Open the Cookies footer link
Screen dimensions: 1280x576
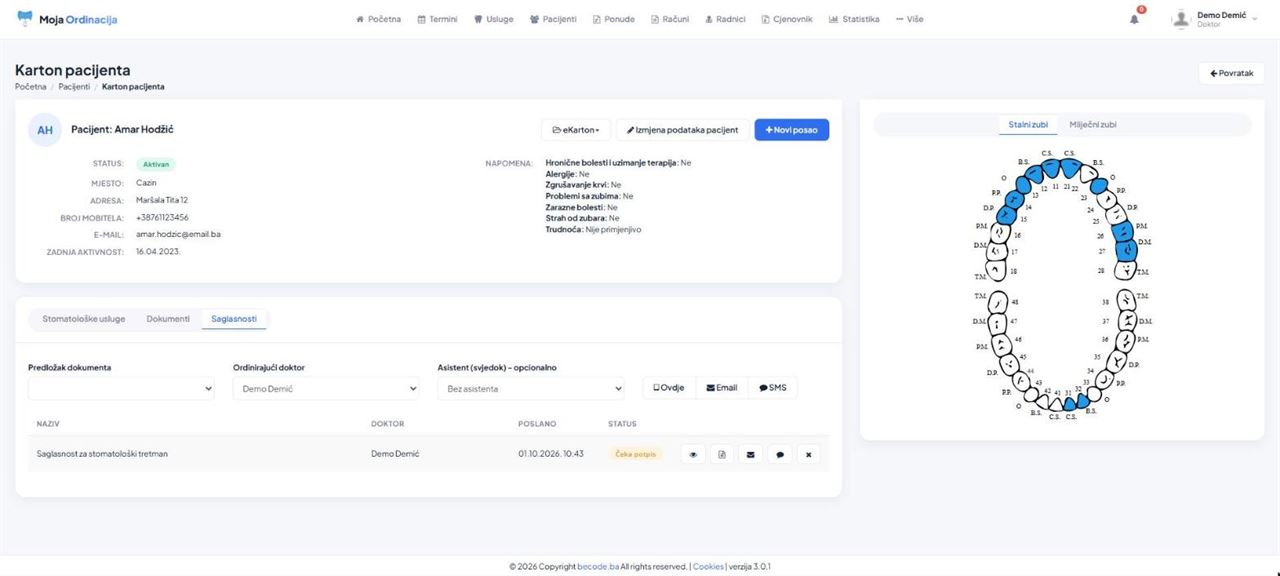point(708,566)
